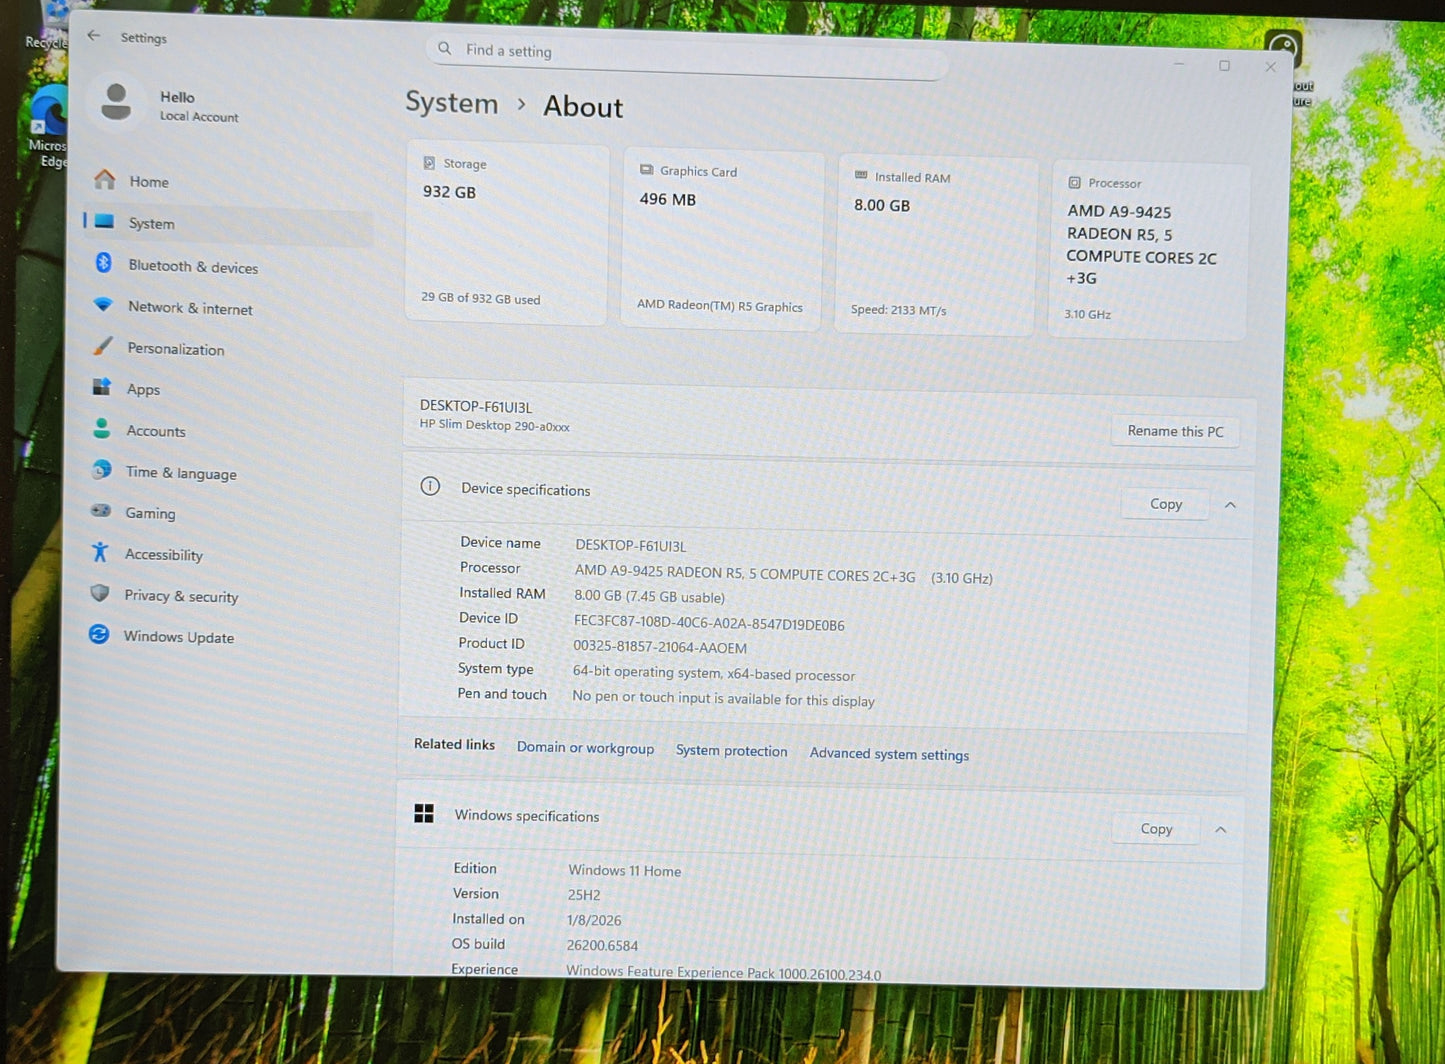Maximize the Settings window

coord(1224,65)
